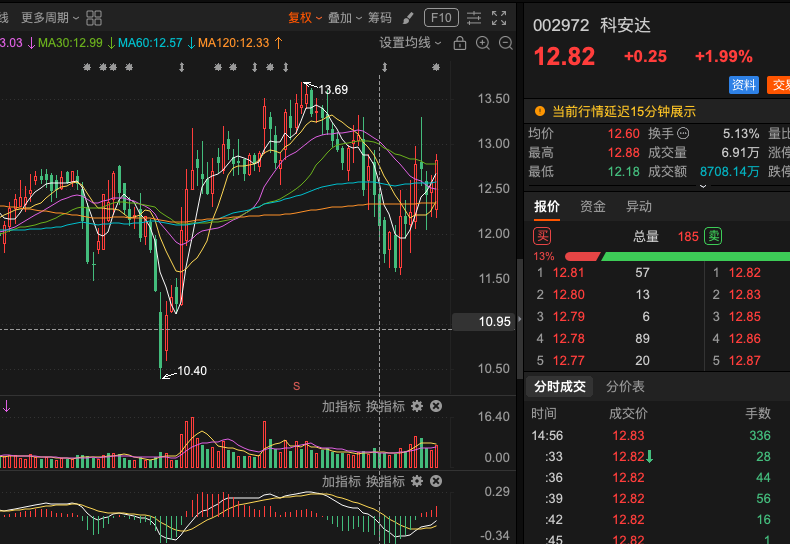Click 换指标 in the volume panel

[x=385, y=406]
